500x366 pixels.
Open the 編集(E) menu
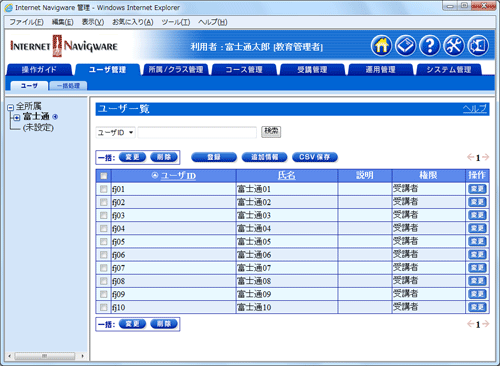point(62,22)
